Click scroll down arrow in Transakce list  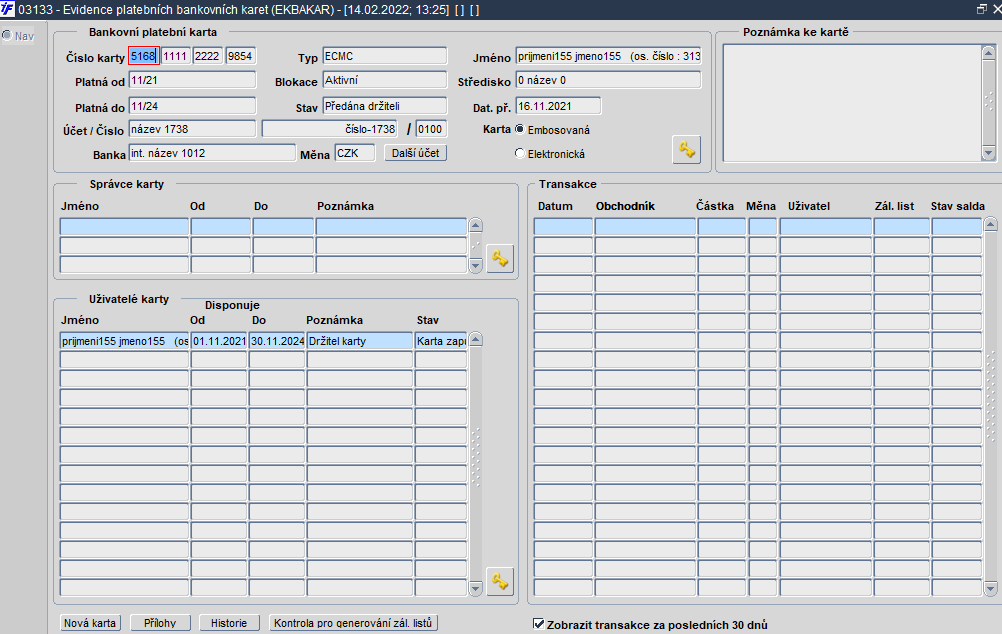point(990,589)
